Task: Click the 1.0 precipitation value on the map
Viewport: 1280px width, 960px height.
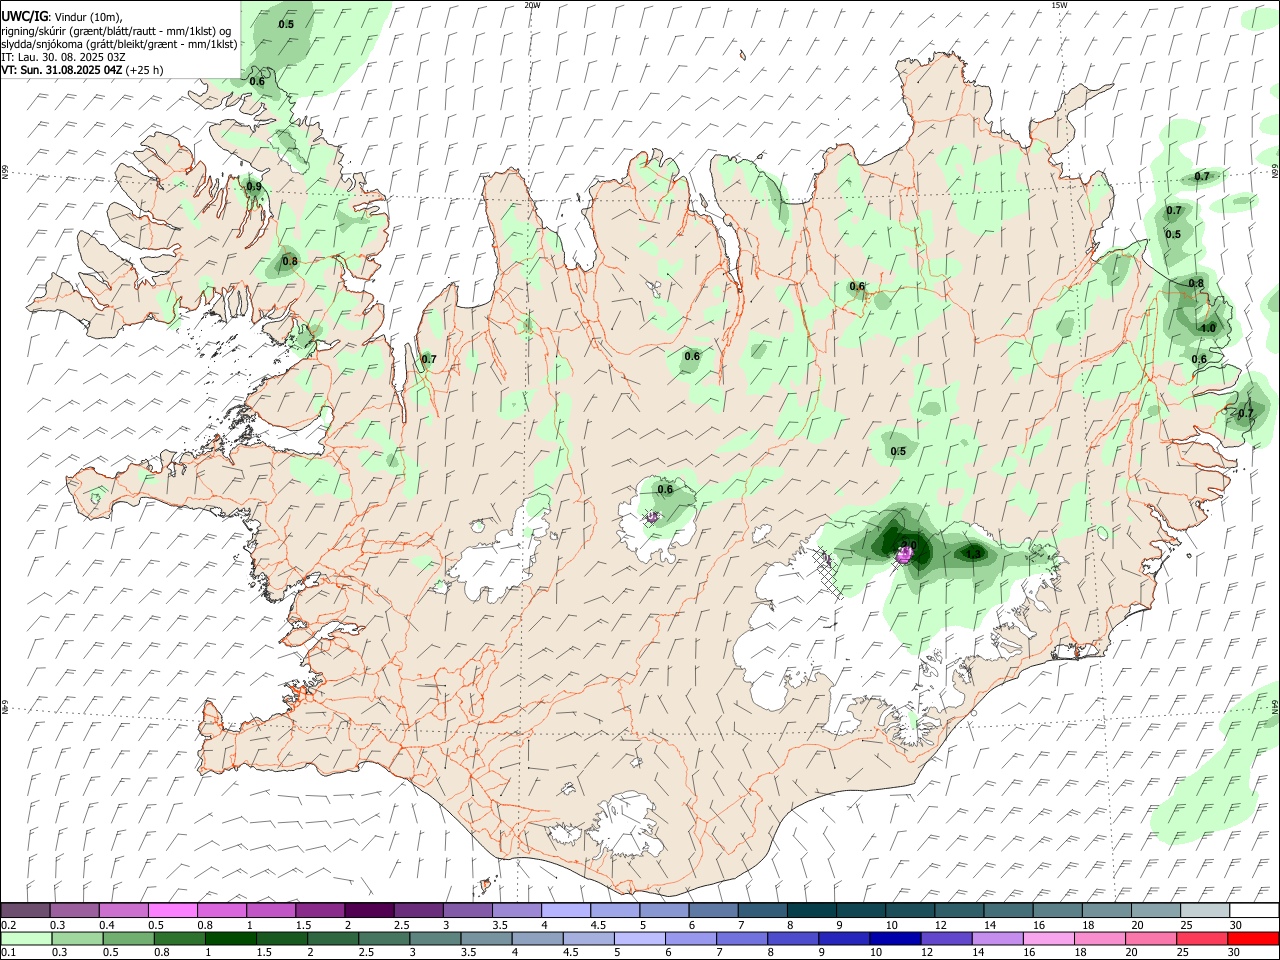Action: point(1207,327)
